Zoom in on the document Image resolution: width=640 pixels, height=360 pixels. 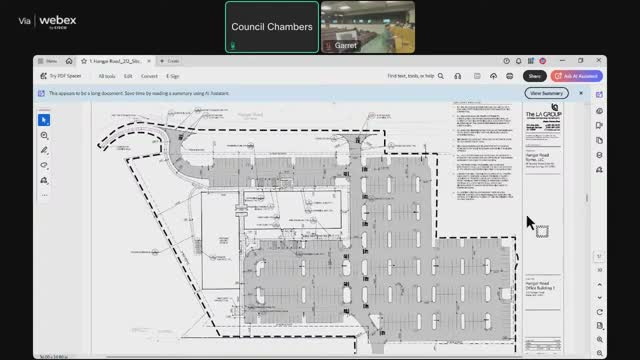point(599,340)
